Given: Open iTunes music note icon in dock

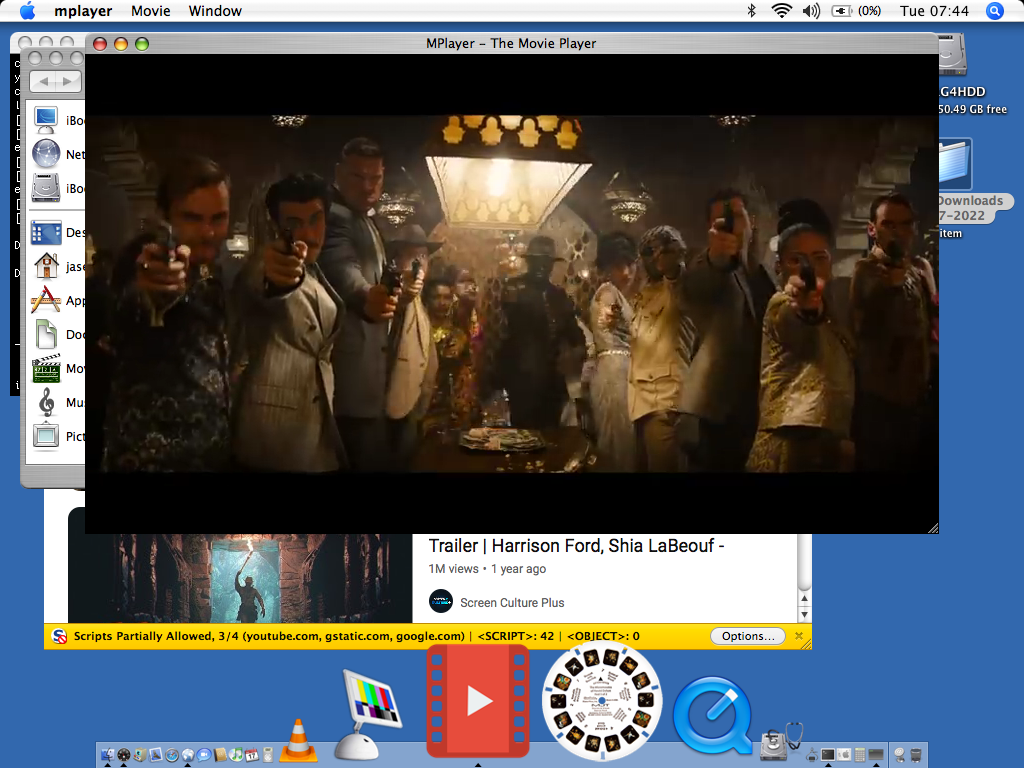Looking at the screenshot, I should pos(236,755).
